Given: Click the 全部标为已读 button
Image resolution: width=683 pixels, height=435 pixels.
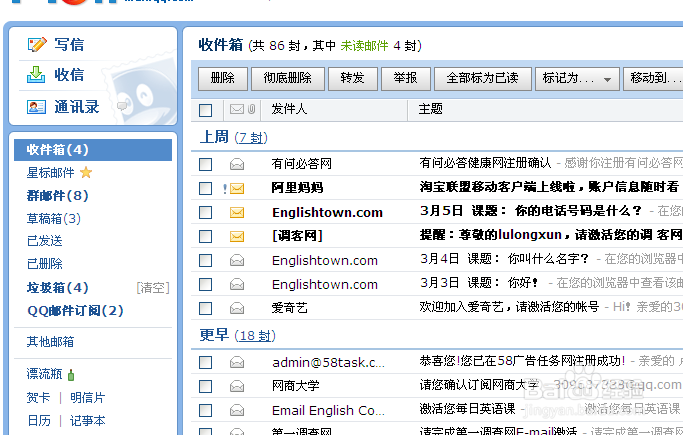Looking at the screenshot, I should tap(483, 79).
